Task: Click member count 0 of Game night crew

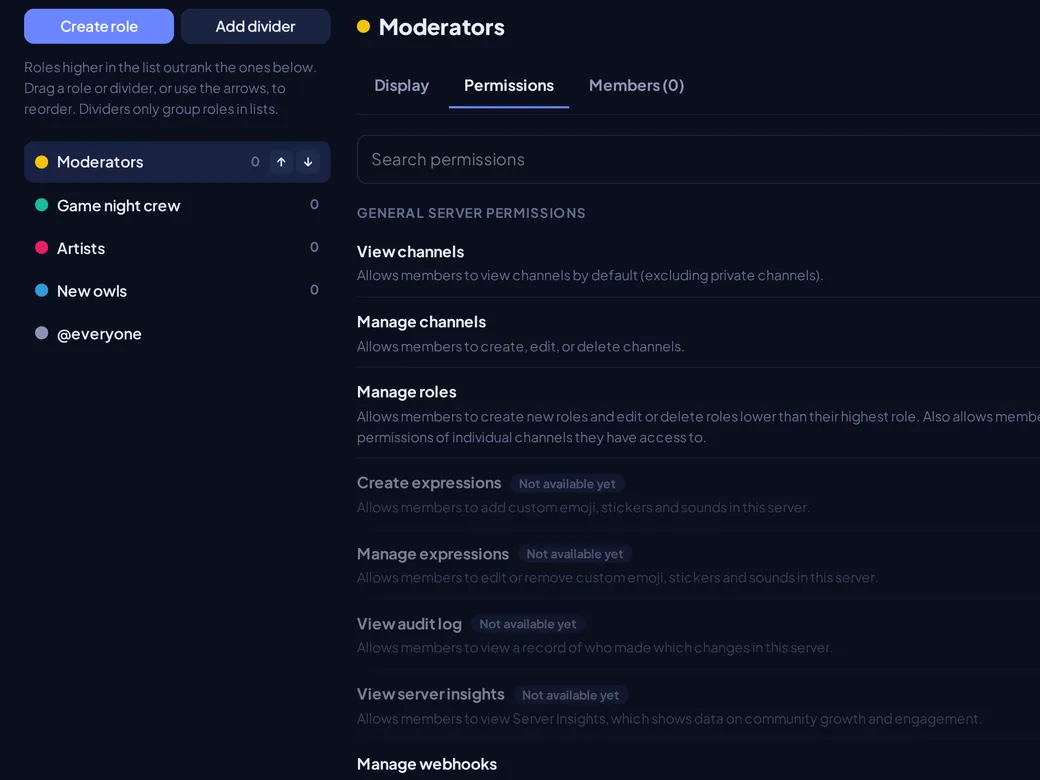Action: pos(314,204)
